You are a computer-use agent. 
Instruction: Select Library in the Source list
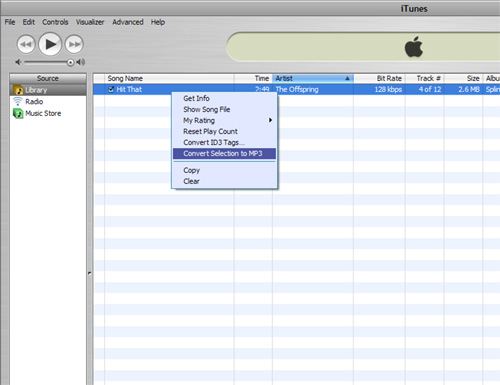point(48,90)
